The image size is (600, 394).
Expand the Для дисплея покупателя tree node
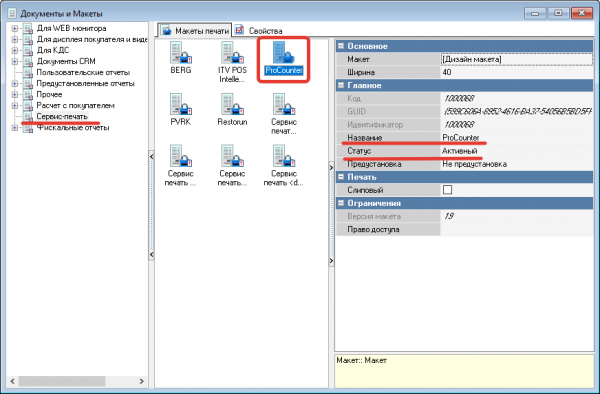[15, 39]
